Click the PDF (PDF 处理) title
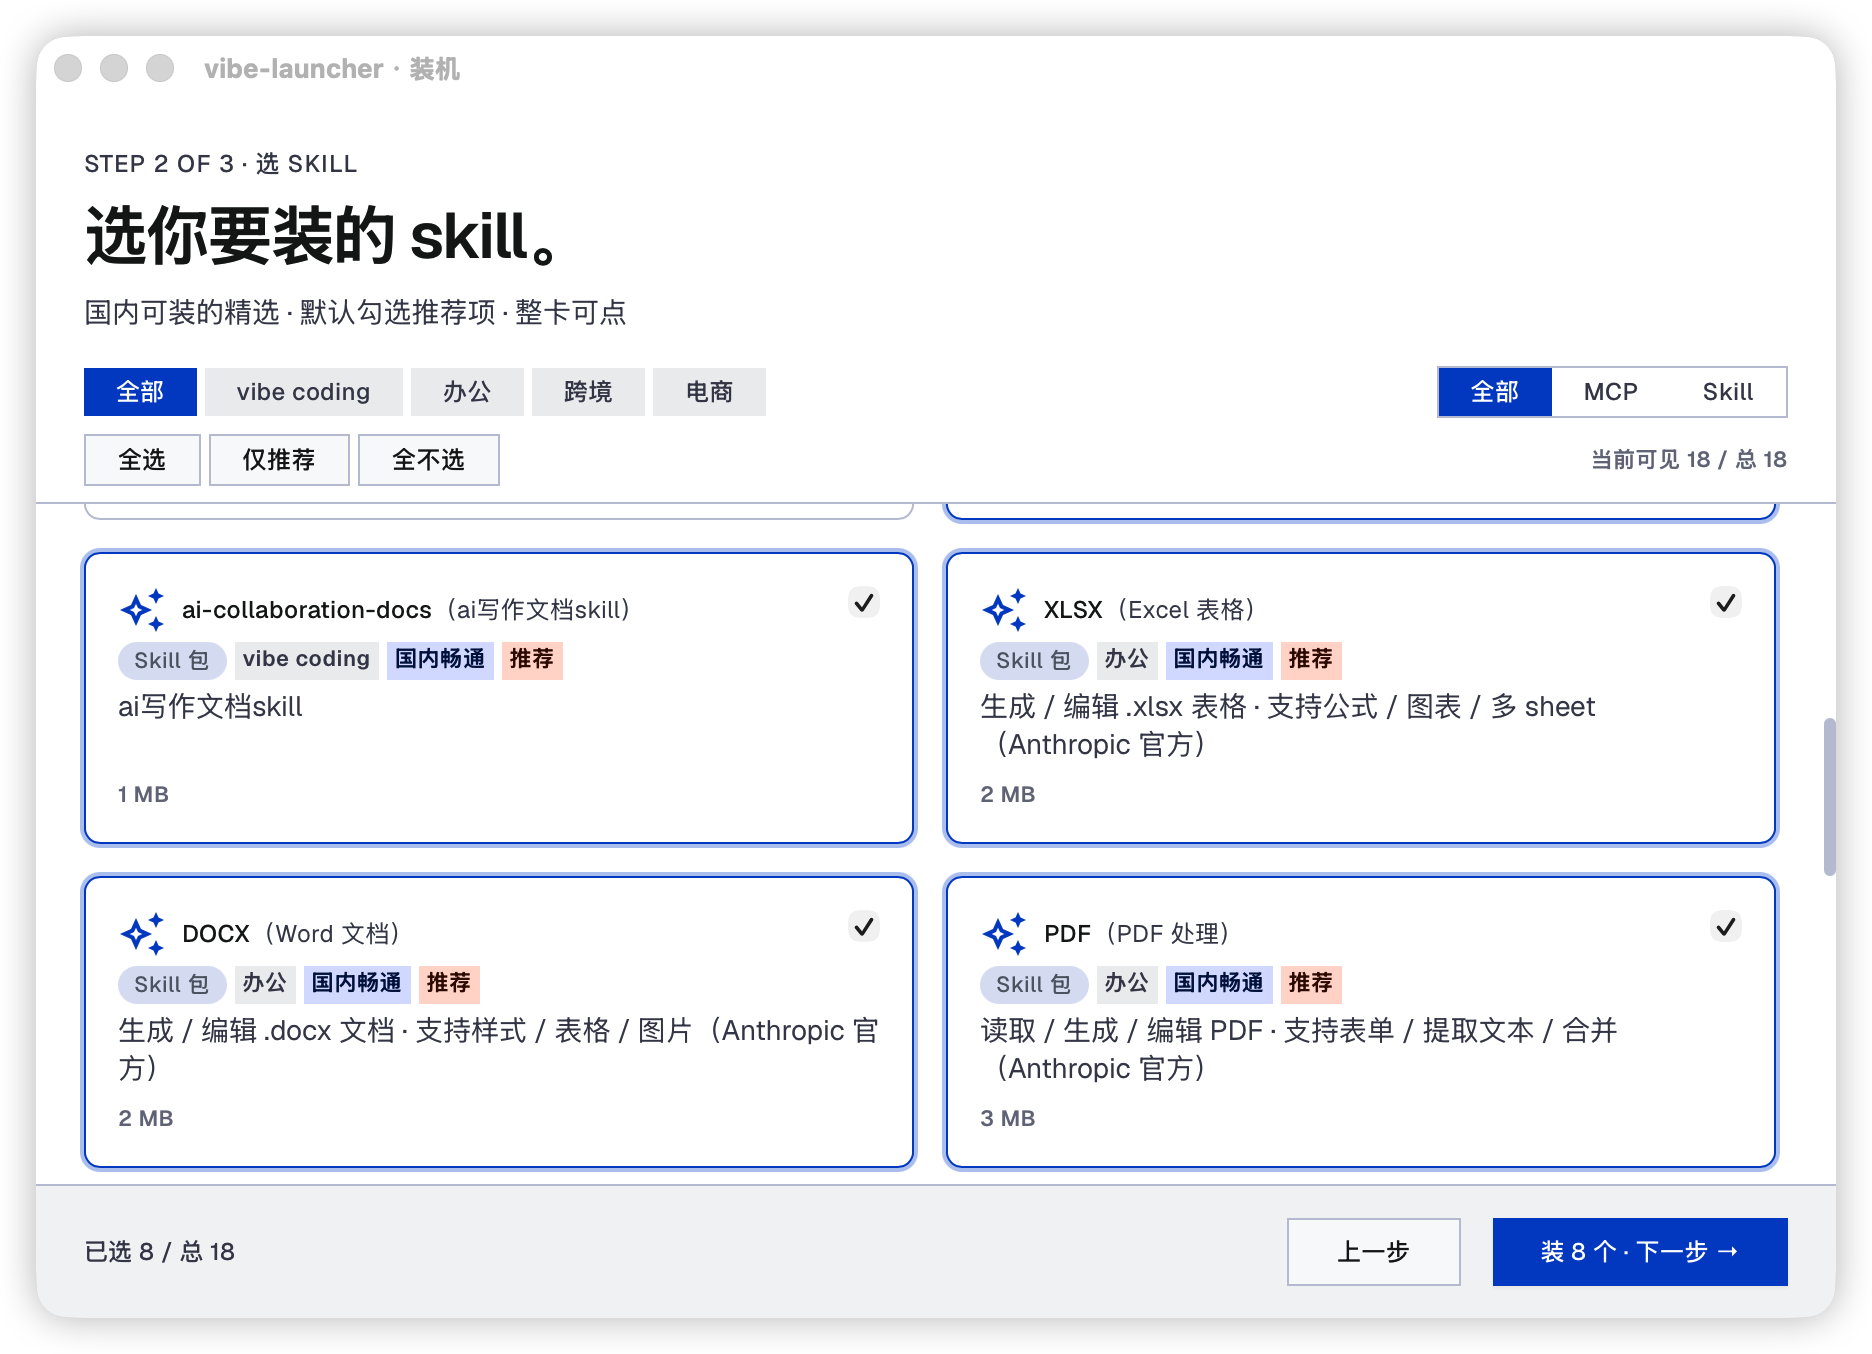Screen dimensions: 1872x1354 pos(1137,934)
